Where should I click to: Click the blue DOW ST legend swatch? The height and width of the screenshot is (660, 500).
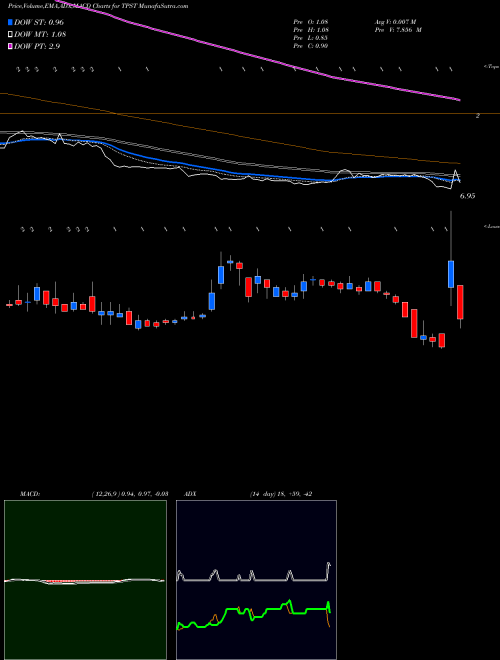(11, 22)
